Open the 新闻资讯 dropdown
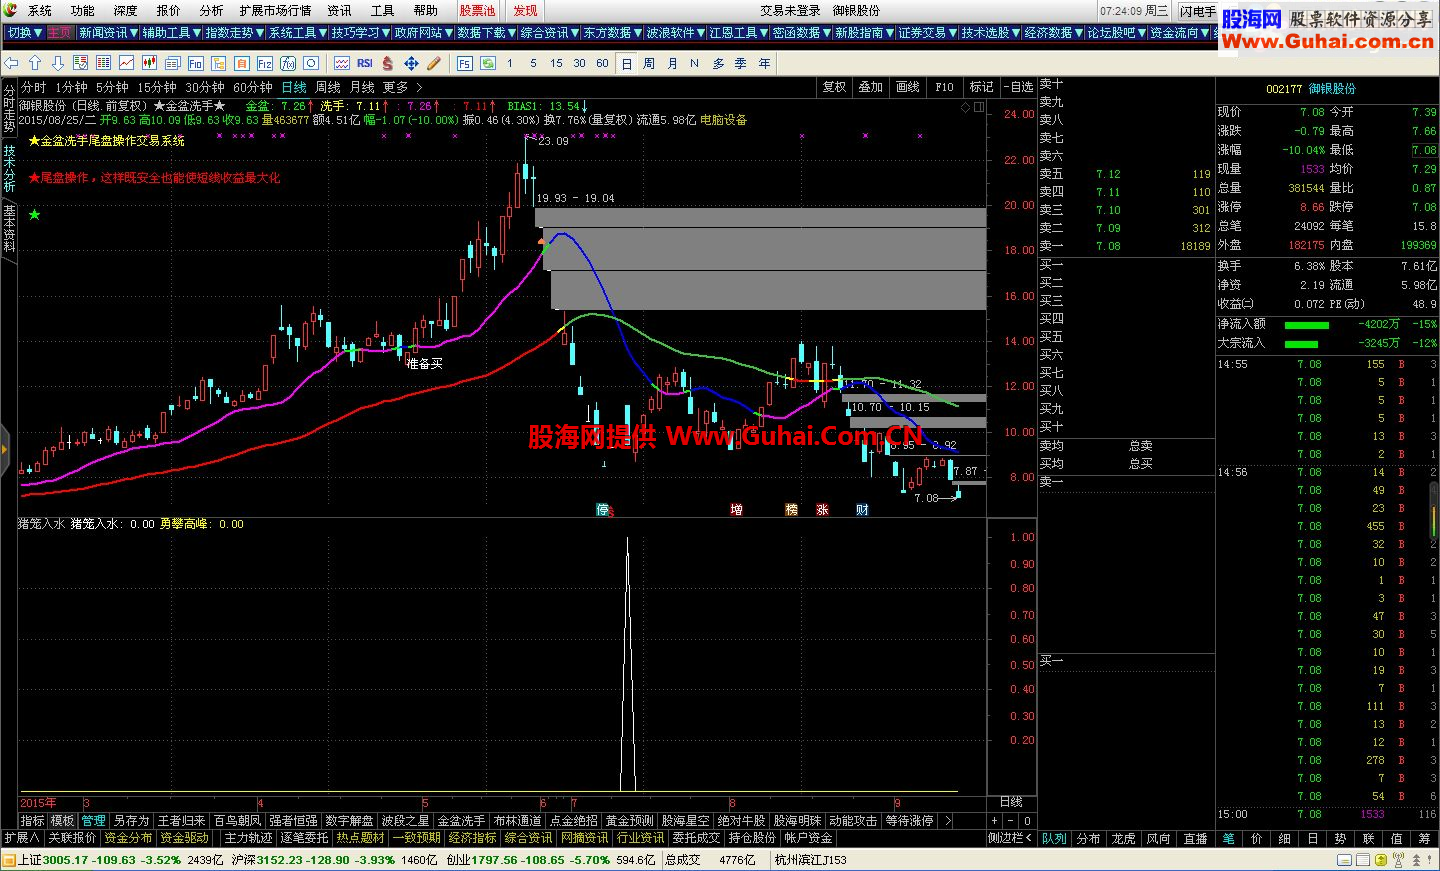 point(109,33)
